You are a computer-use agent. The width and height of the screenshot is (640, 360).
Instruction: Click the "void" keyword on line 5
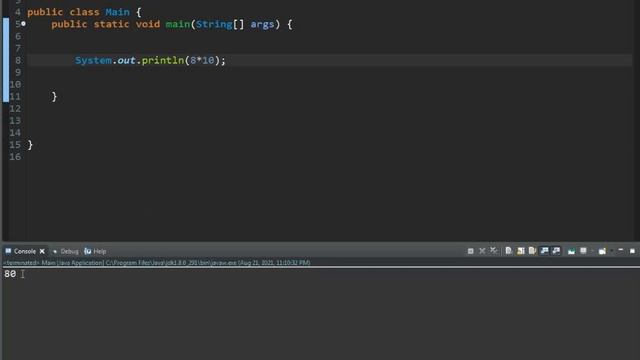click(148, 24)
